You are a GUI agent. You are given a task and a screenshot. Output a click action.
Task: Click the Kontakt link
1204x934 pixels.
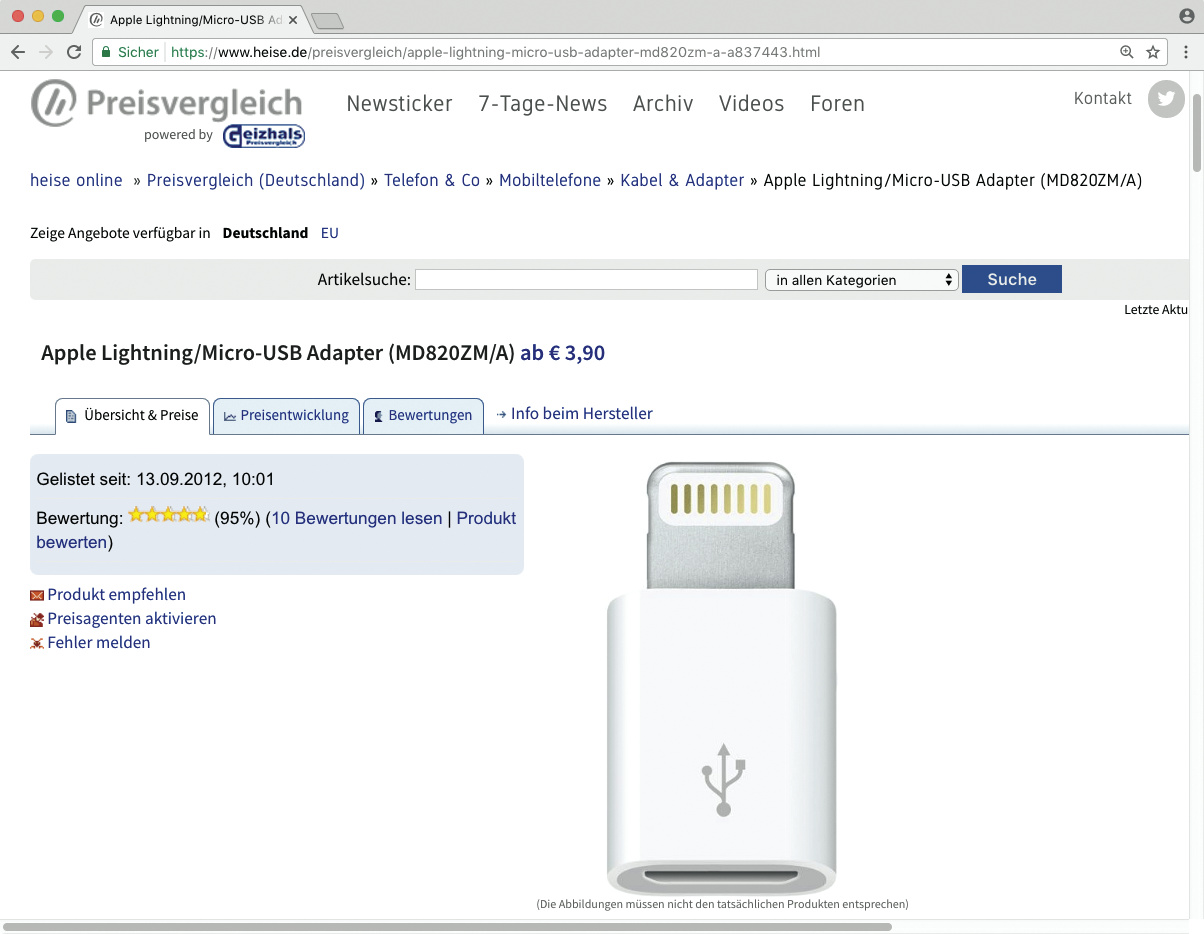[x=1103, y=98]
